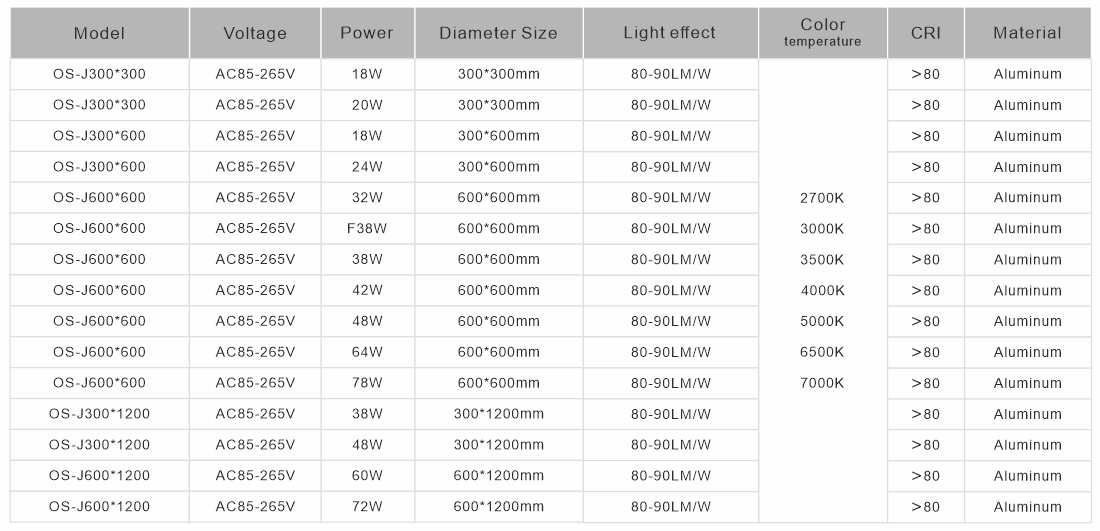Click the 600*1200mm diameter size cell
Image resolution: width=1100 pixels, height=531 pixels.
pos(500,476)
